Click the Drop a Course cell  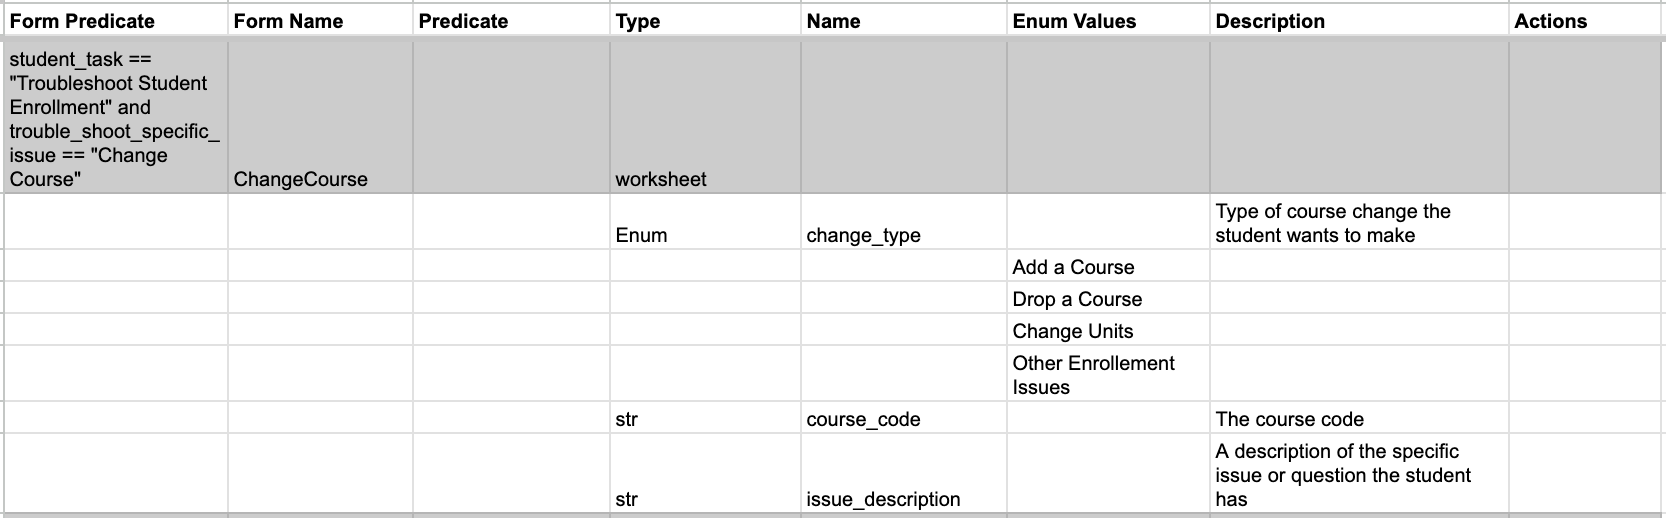click(1077, 299)
